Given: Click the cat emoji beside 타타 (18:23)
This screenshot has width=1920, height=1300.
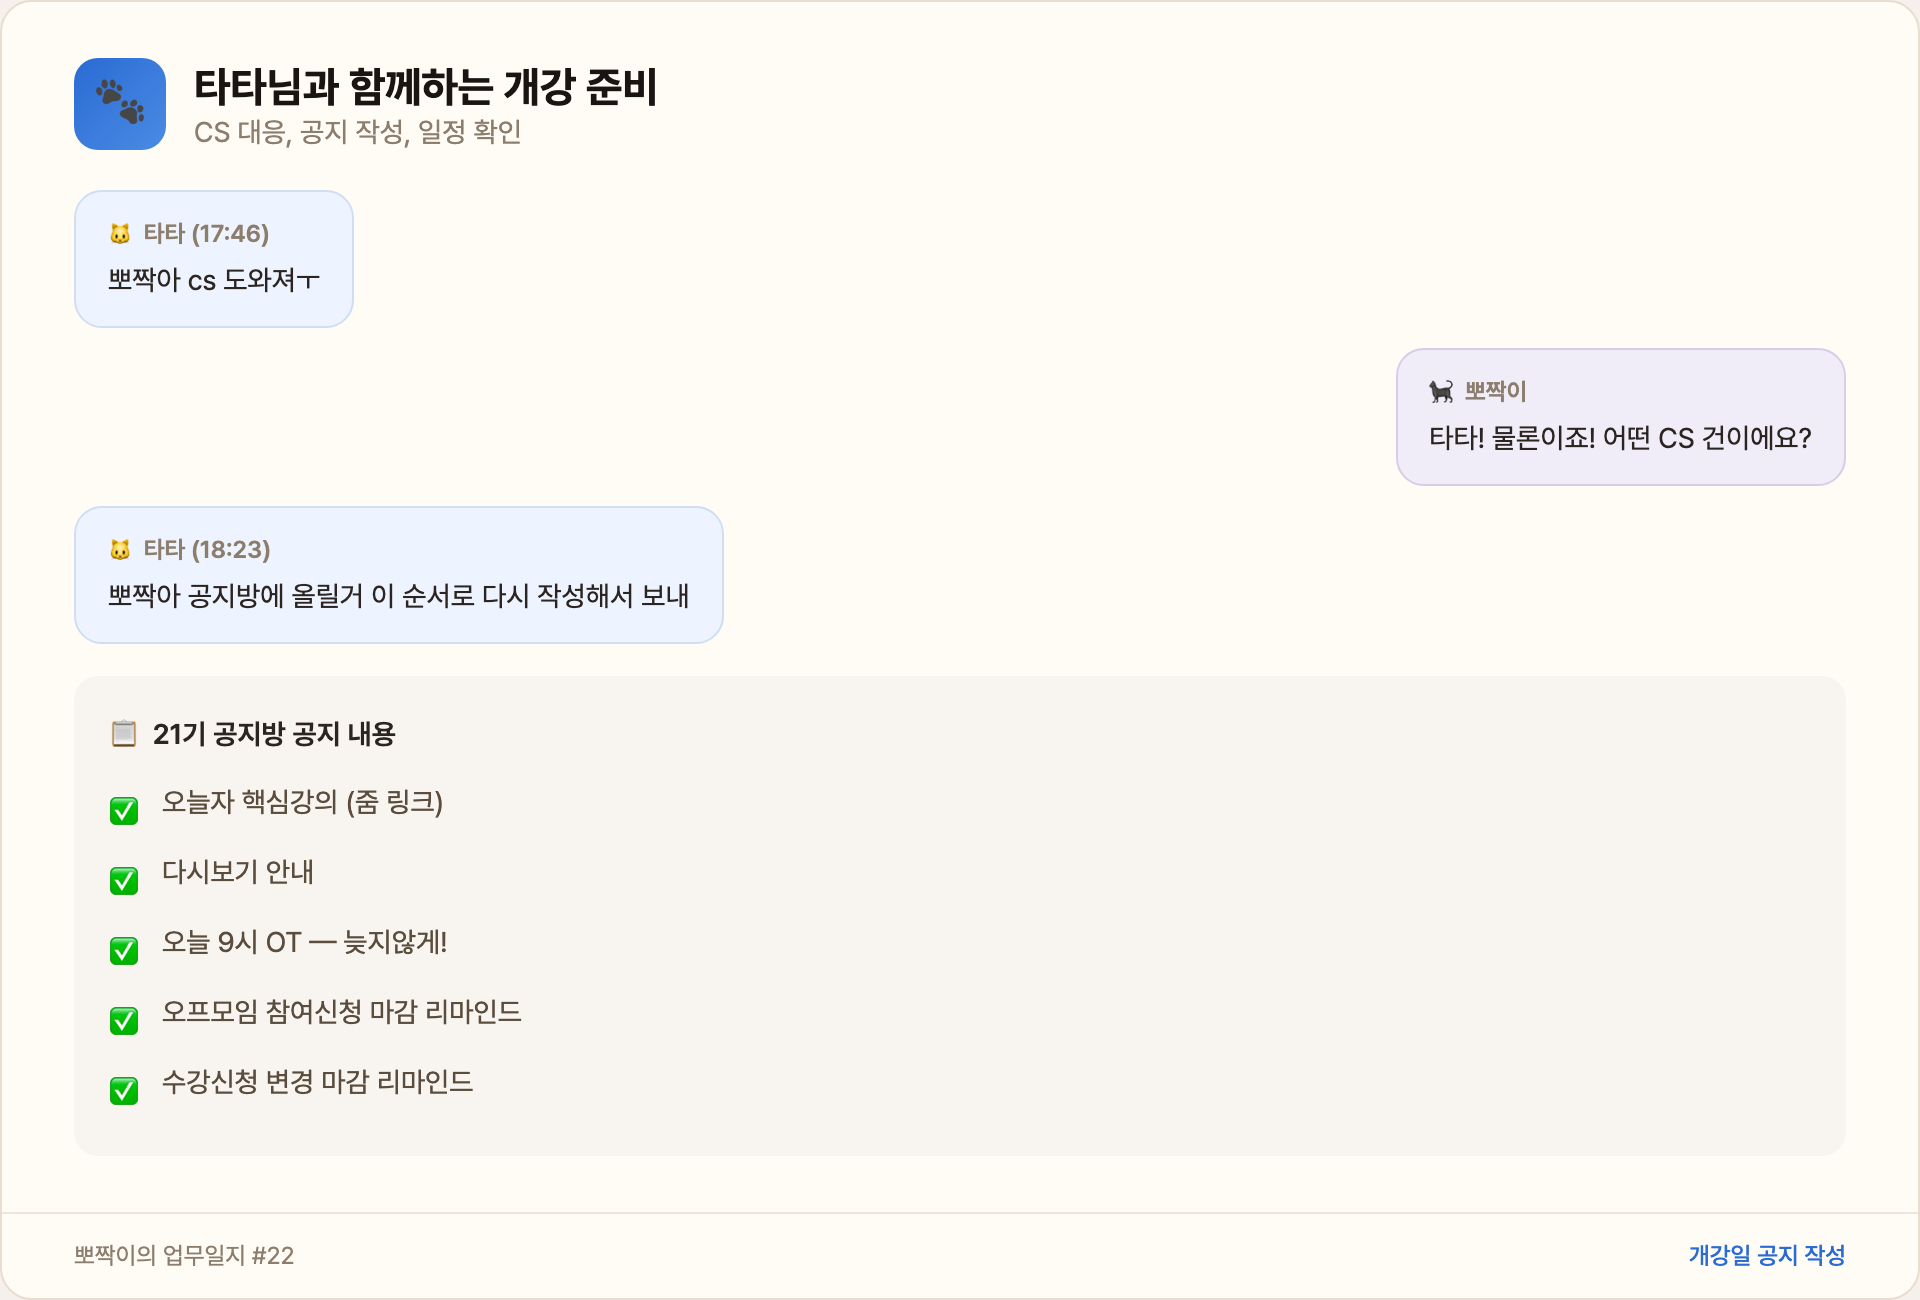Looking at the screenshot, I should point(122,549).
